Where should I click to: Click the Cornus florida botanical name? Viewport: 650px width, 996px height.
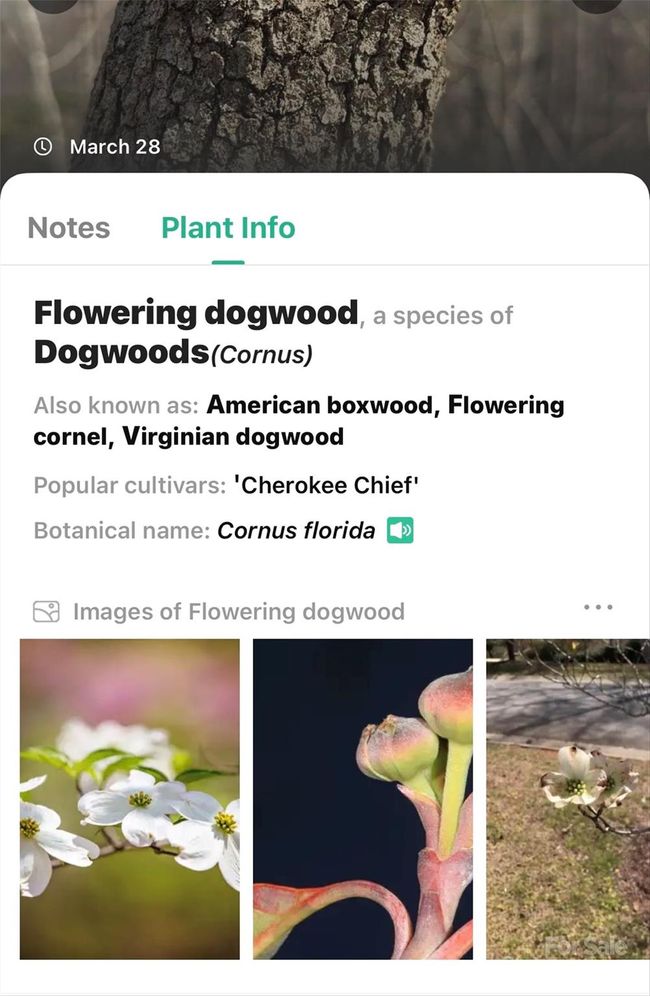pos(296,531)
